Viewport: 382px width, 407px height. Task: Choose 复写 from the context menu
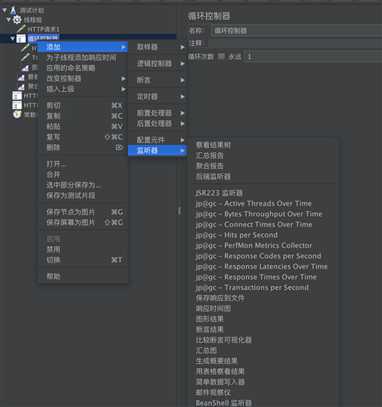click(x=83, y=137)
